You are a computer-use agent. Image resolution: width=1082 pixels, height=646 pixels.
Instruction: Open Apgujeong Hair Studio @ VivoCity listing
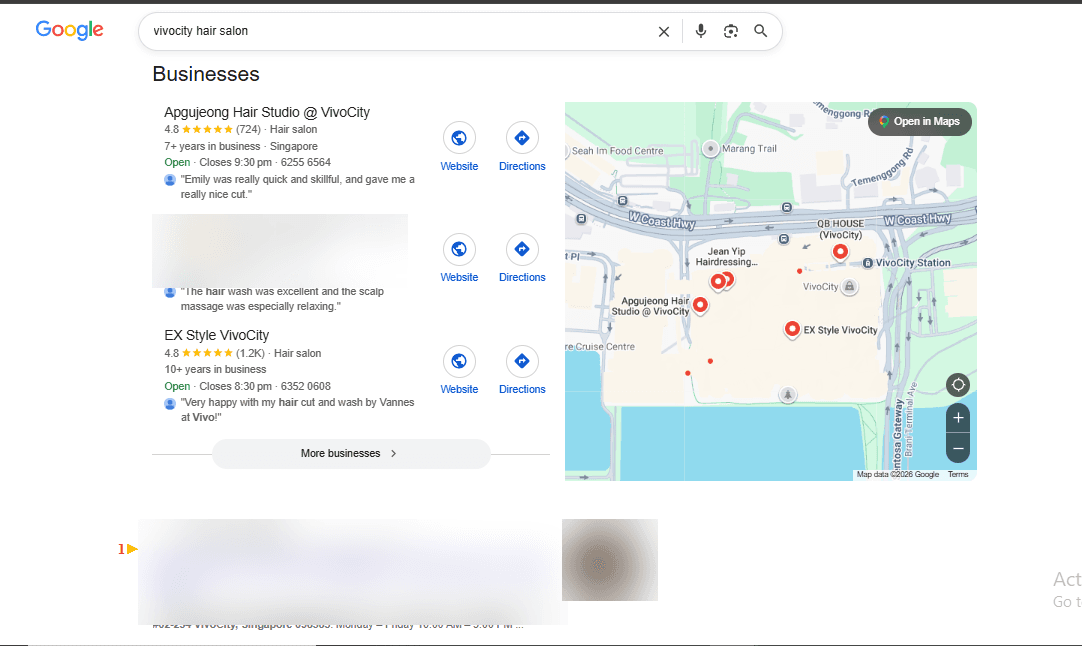pos(267,112)
